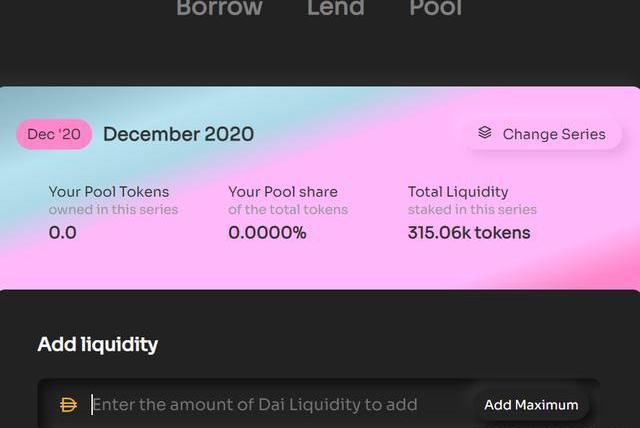Click the Your Pool share label
The height and width of the screenshot is (428, 640).
click(283, 191)
